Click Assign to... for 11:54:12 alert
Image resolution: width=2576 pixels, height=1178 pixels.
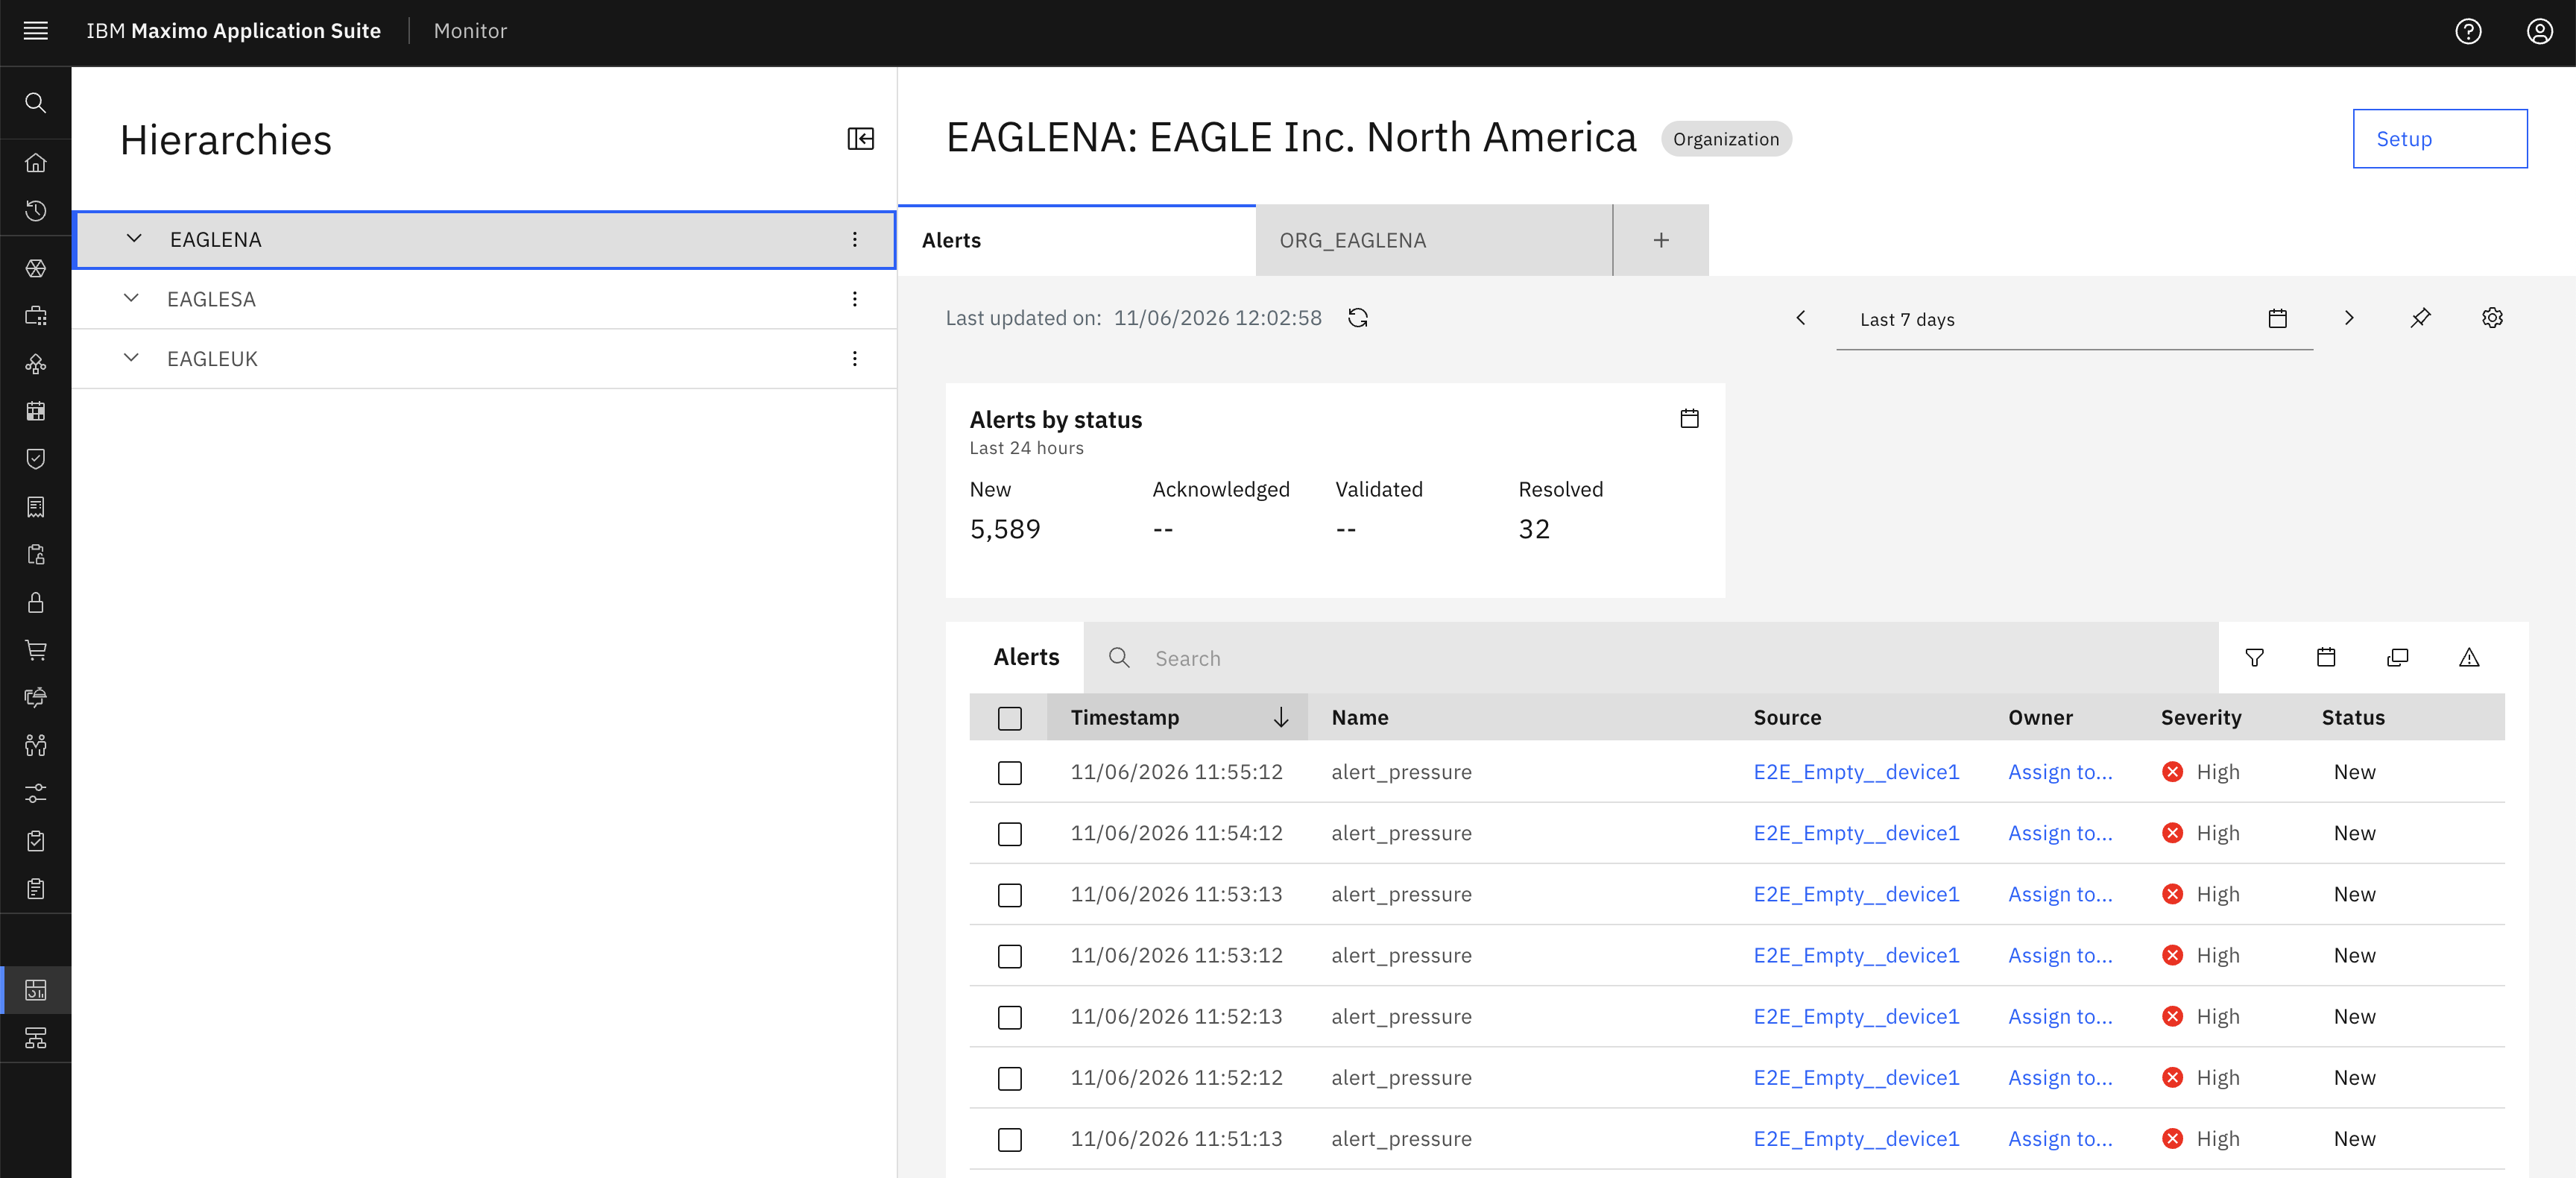click(x=2060, y=833)
